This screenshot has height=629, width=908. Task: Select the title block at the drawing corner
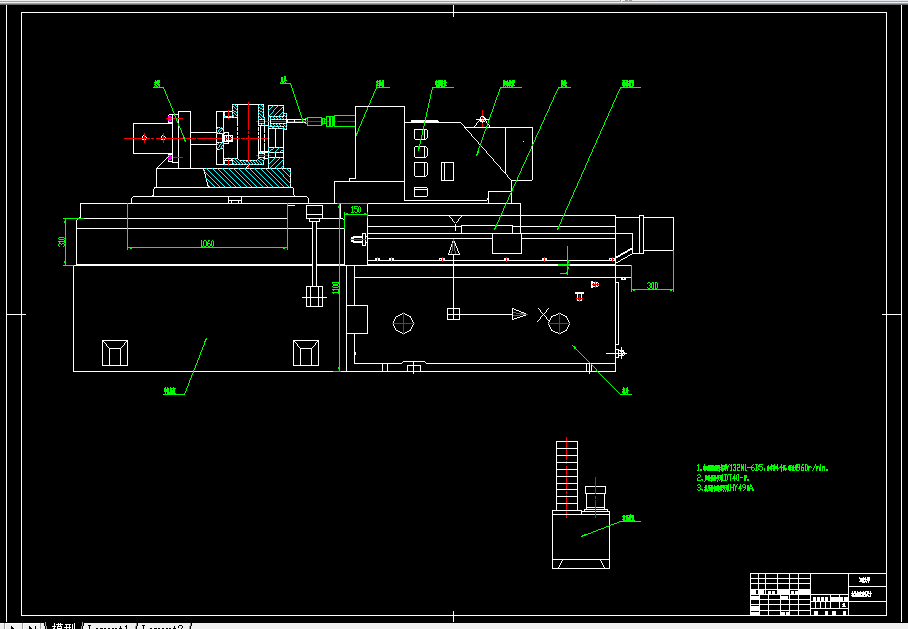(818, 594)
